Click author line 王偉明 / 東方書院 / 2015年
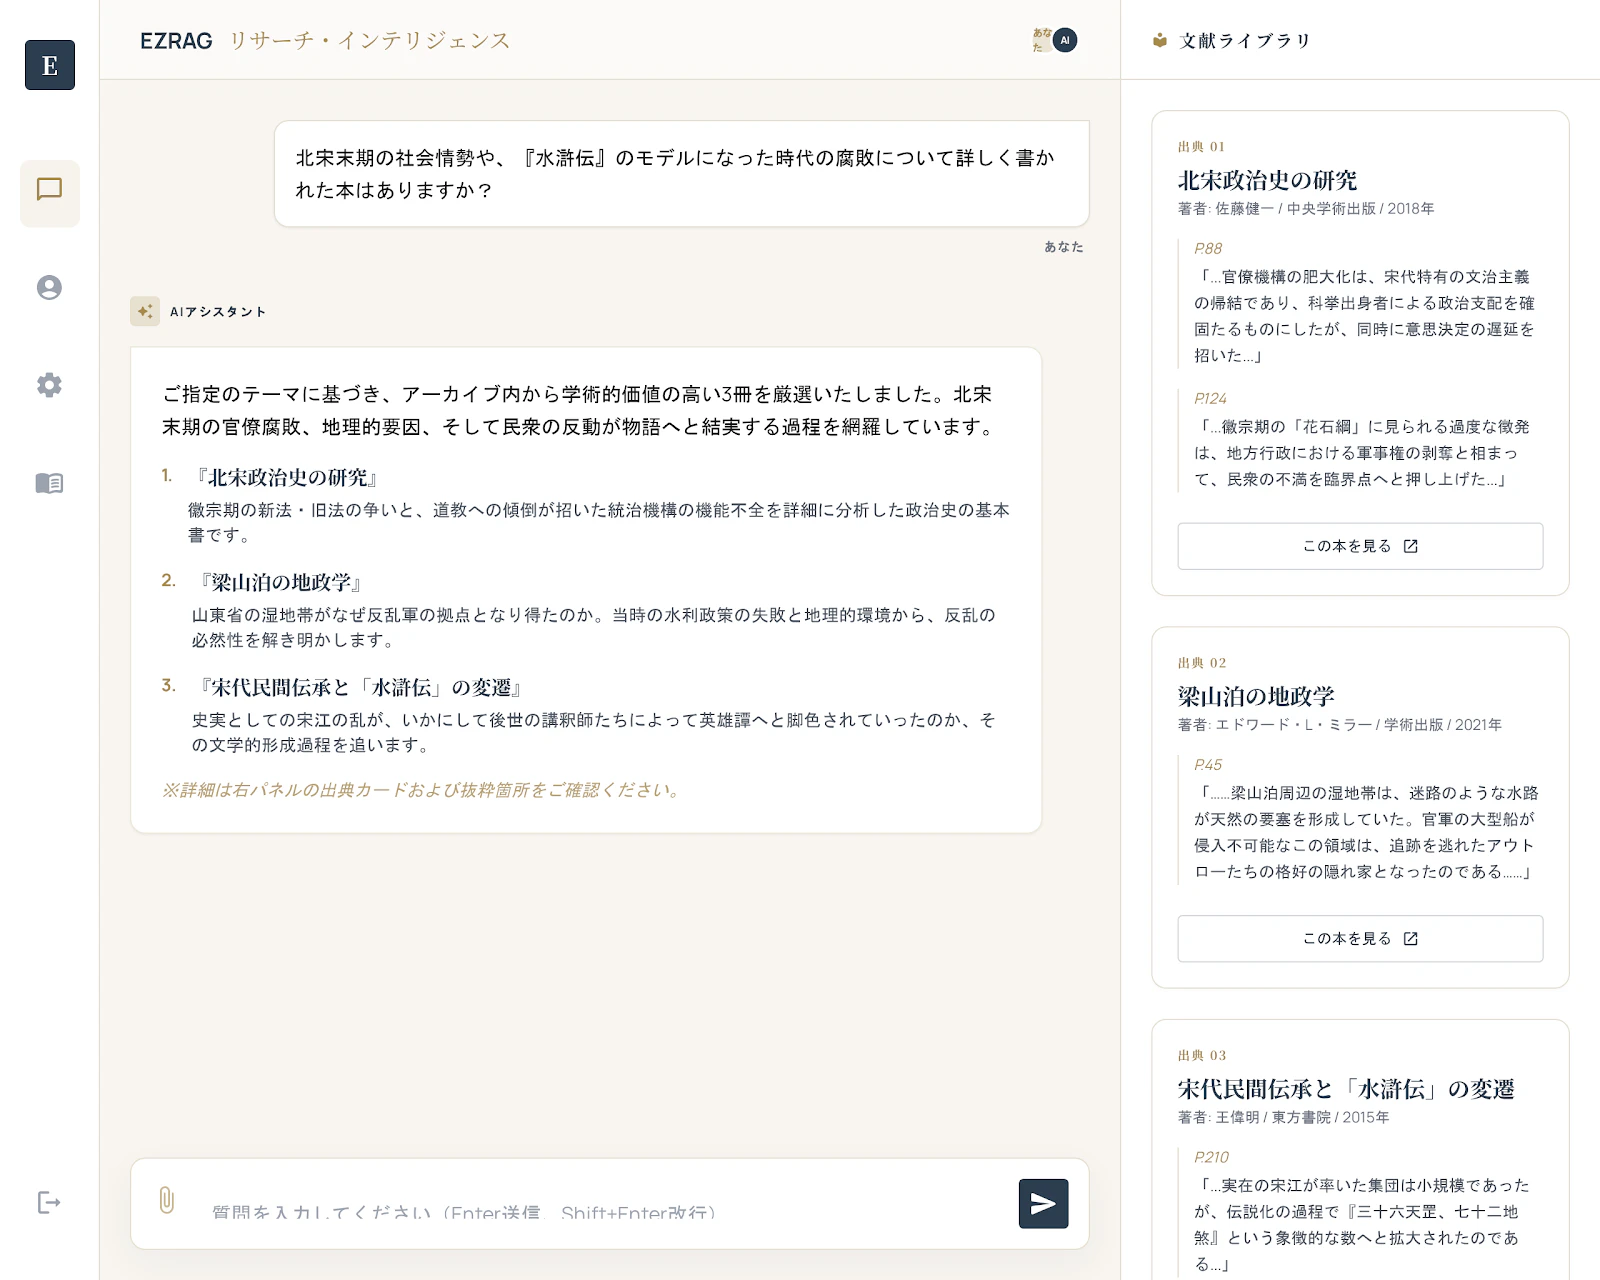Screen dimensions: 1600x1280 pyautogui.click(x=1284, y=1118)
